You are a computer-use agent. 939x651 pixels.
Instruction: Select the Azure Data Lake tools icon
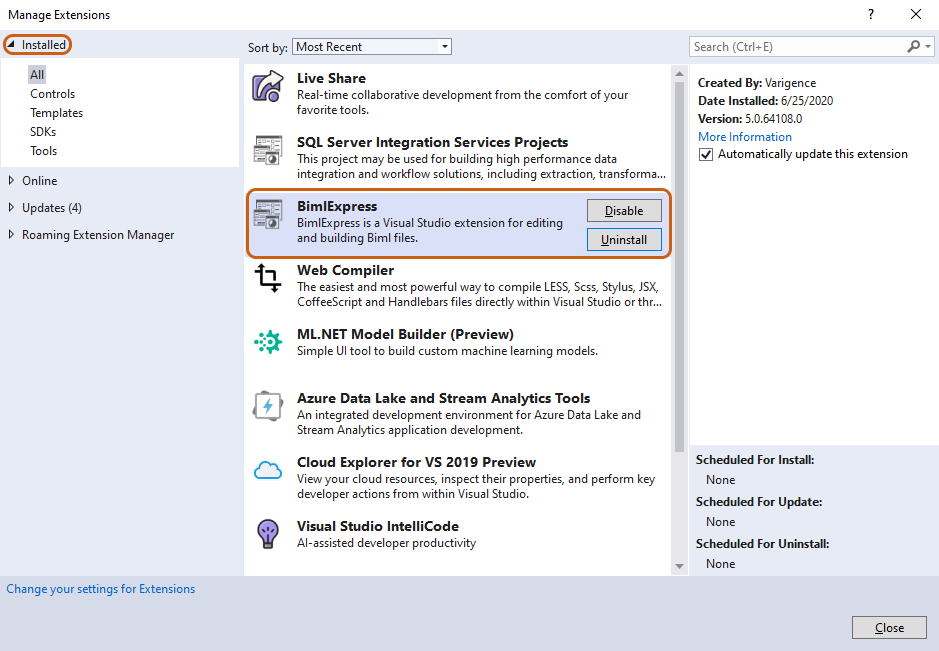(268, 406)
